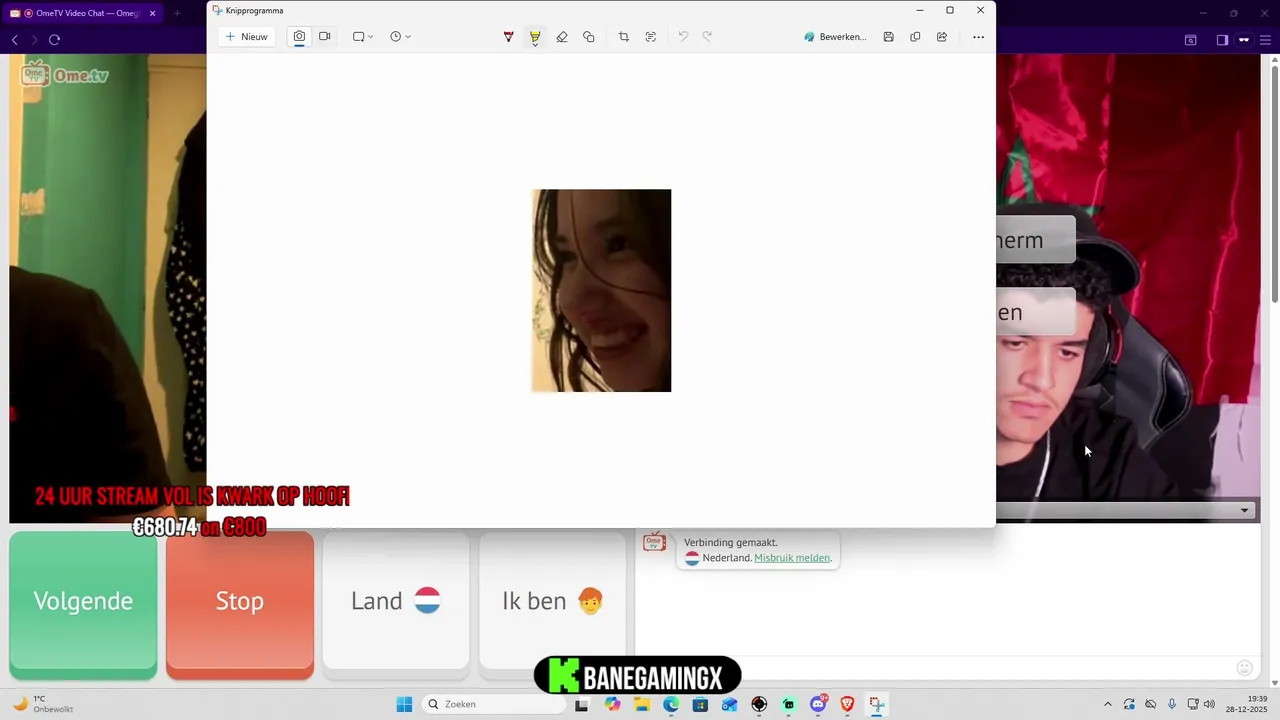Open the Windows Start menu

pos(404,704)
